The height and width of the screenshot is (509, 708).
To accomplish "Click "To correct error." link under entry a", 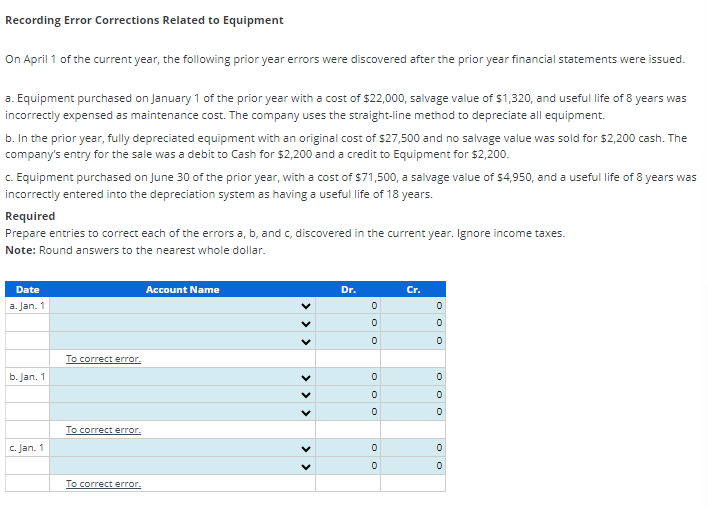I will 103,359.
